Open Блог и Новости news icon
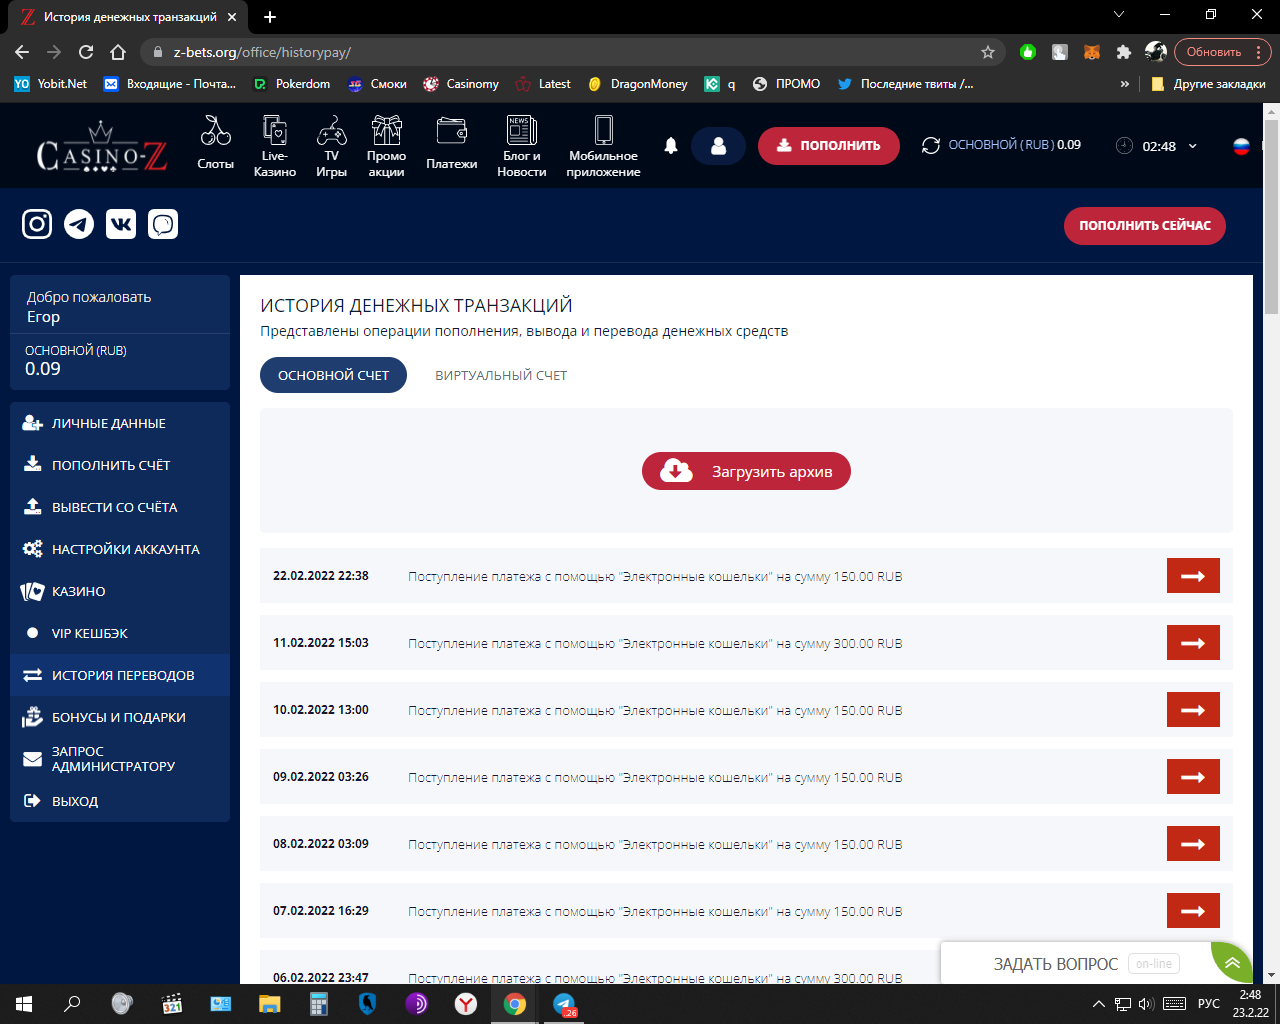Viewport: 1280px width, 1024px height. pos(522,130)
